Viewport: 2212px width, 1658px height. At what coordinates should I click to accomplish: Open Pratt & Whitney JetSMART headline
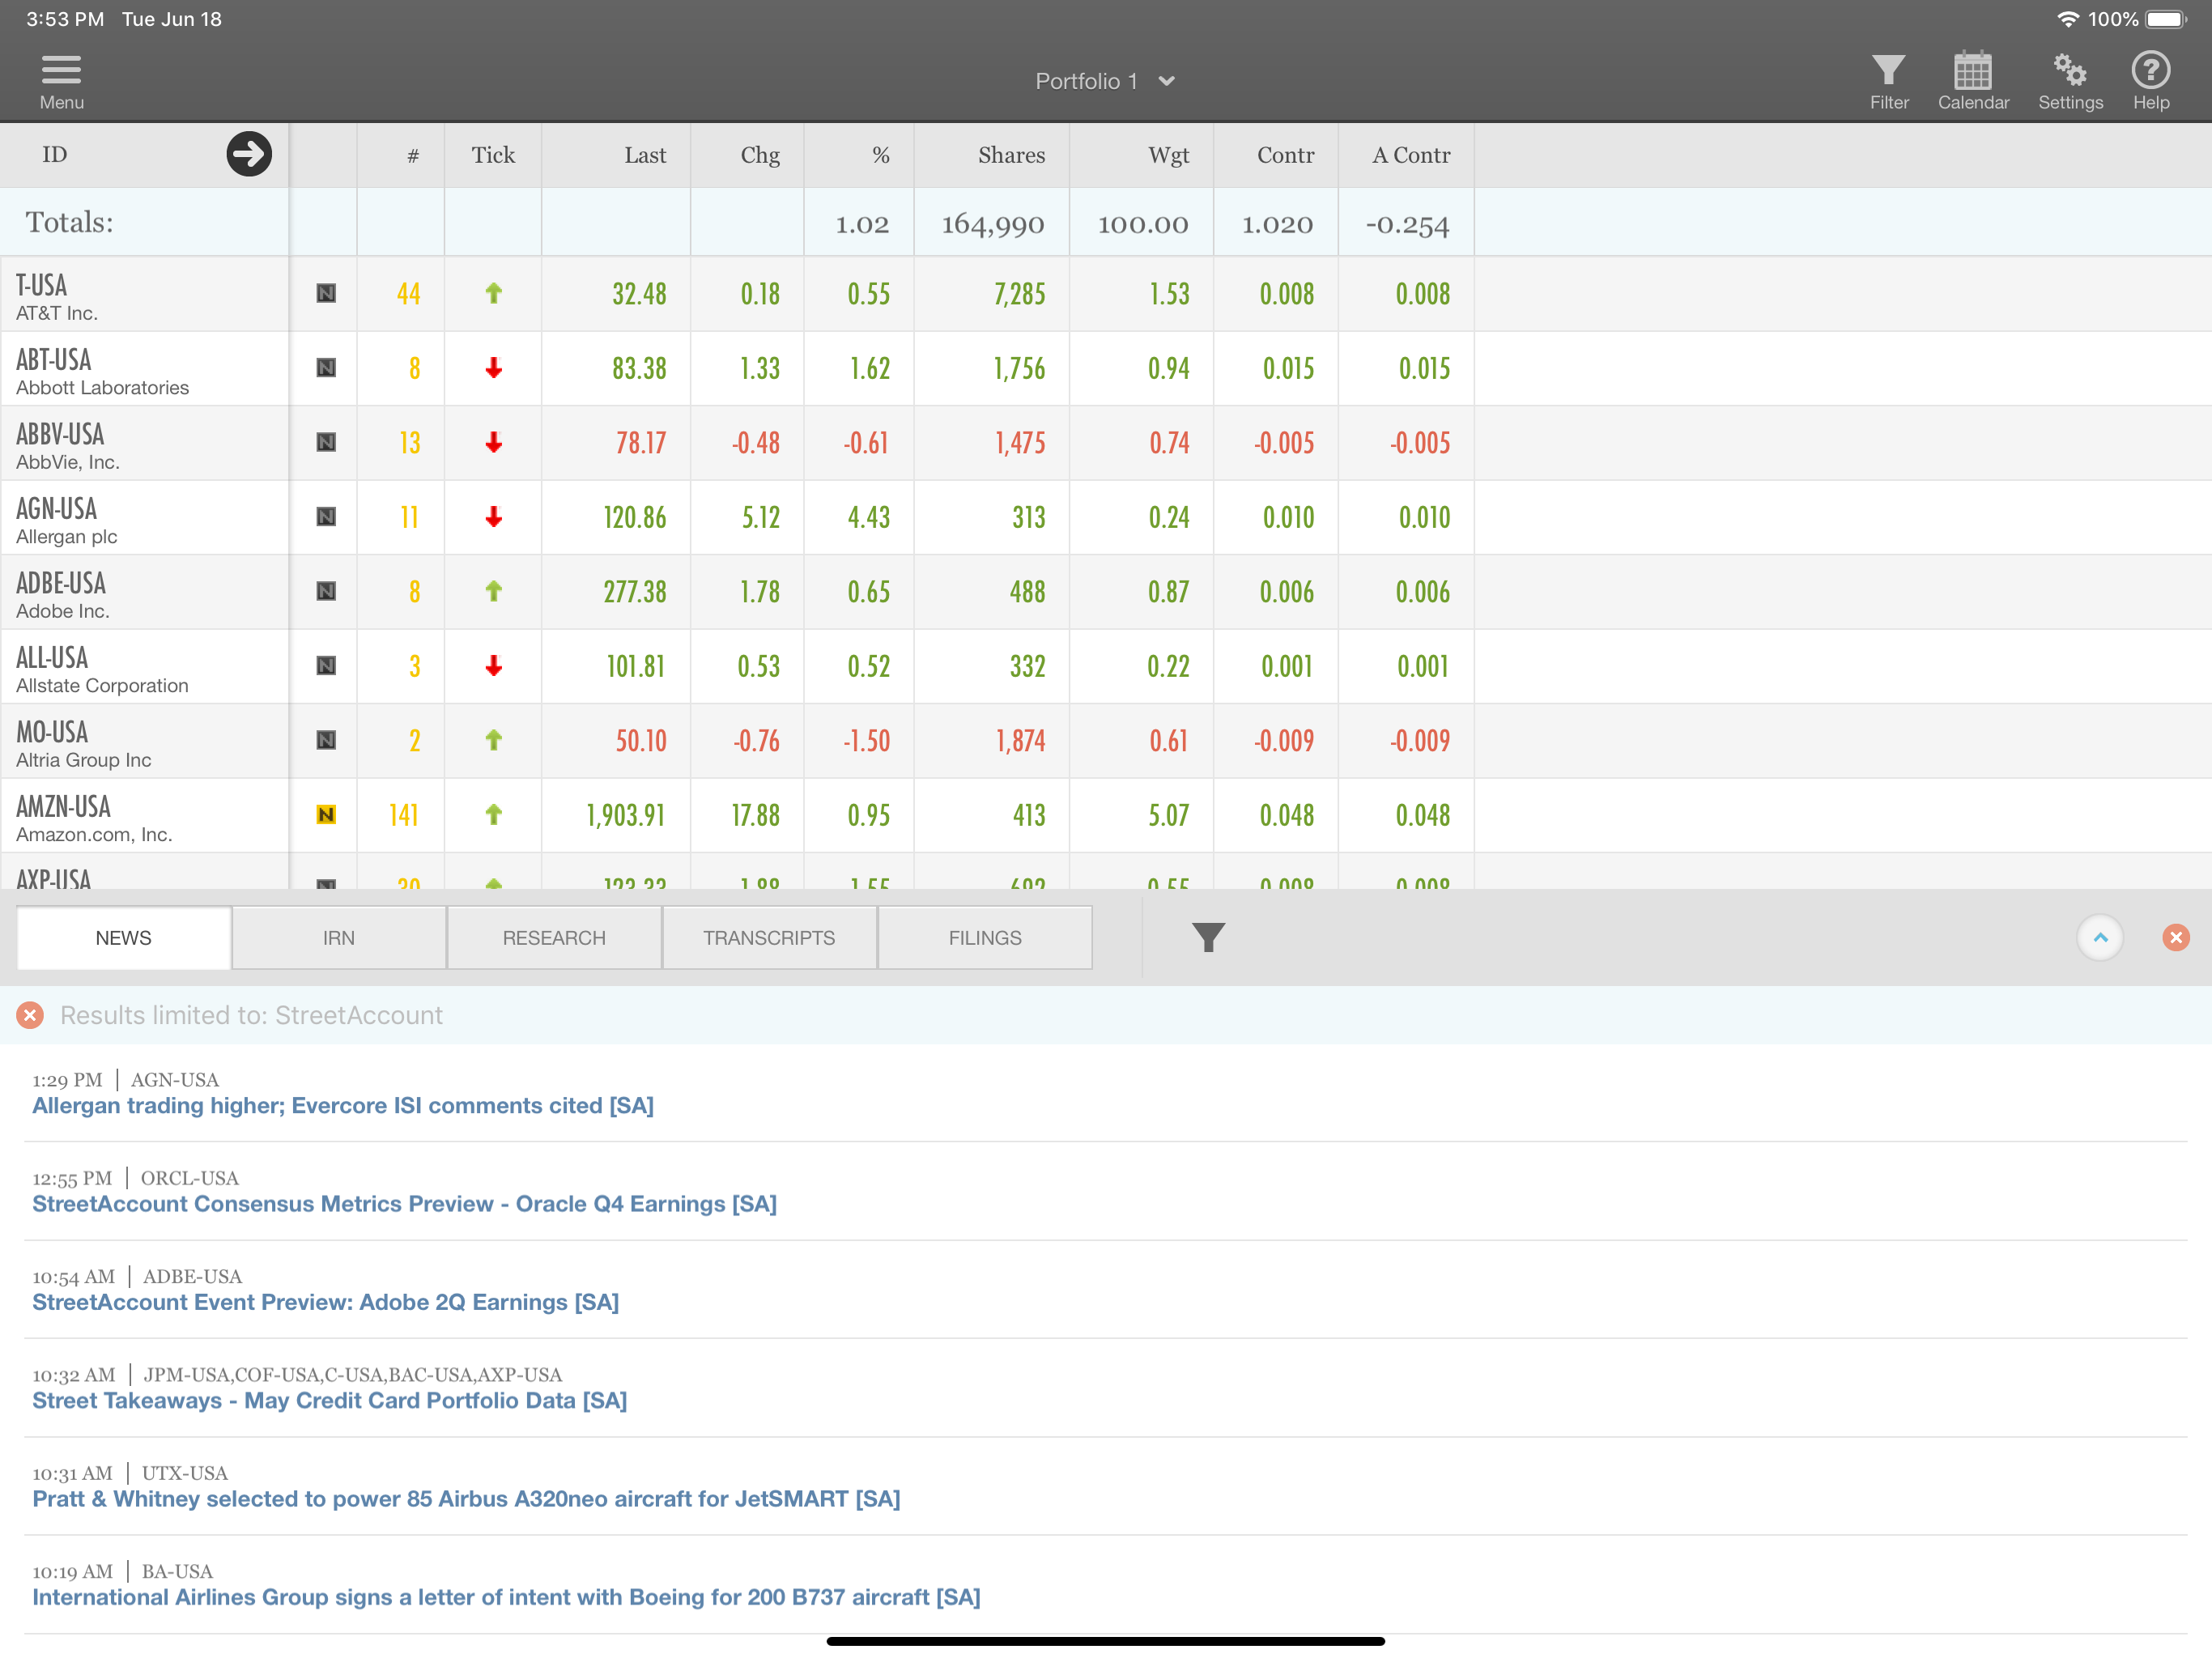tap(466, 1499)
